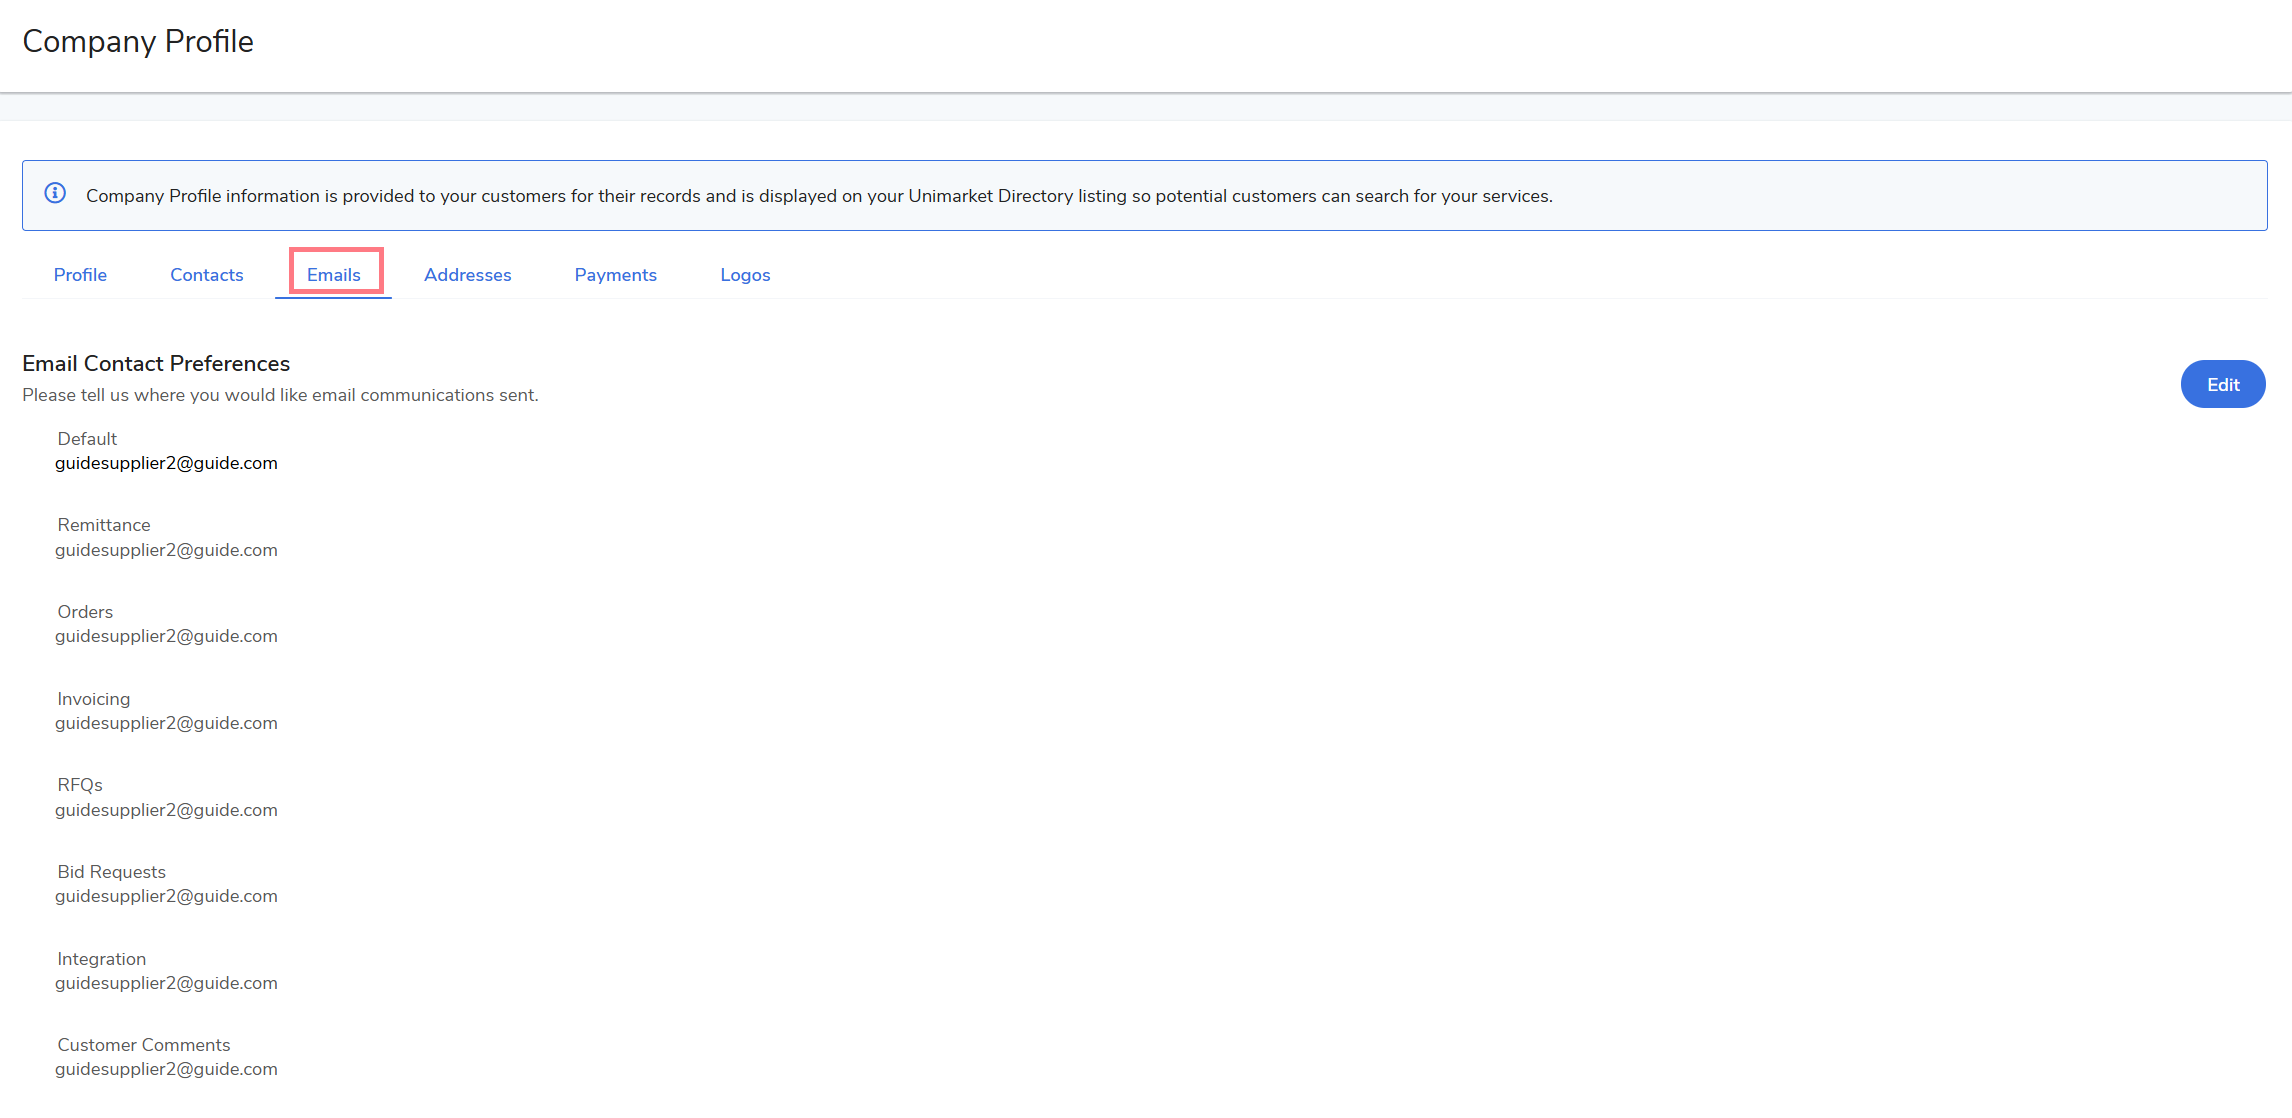Click the Email Contact Preferences heading

coord(156,364)
